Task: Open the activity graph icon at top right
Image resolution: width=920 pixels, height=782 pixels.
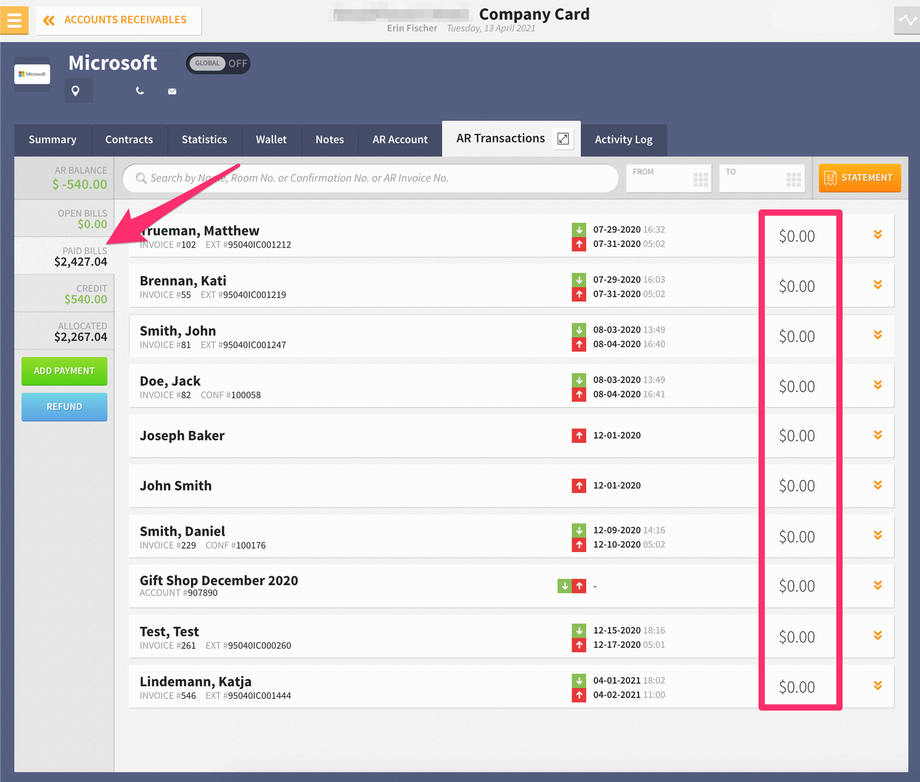Action: [907, 21]
